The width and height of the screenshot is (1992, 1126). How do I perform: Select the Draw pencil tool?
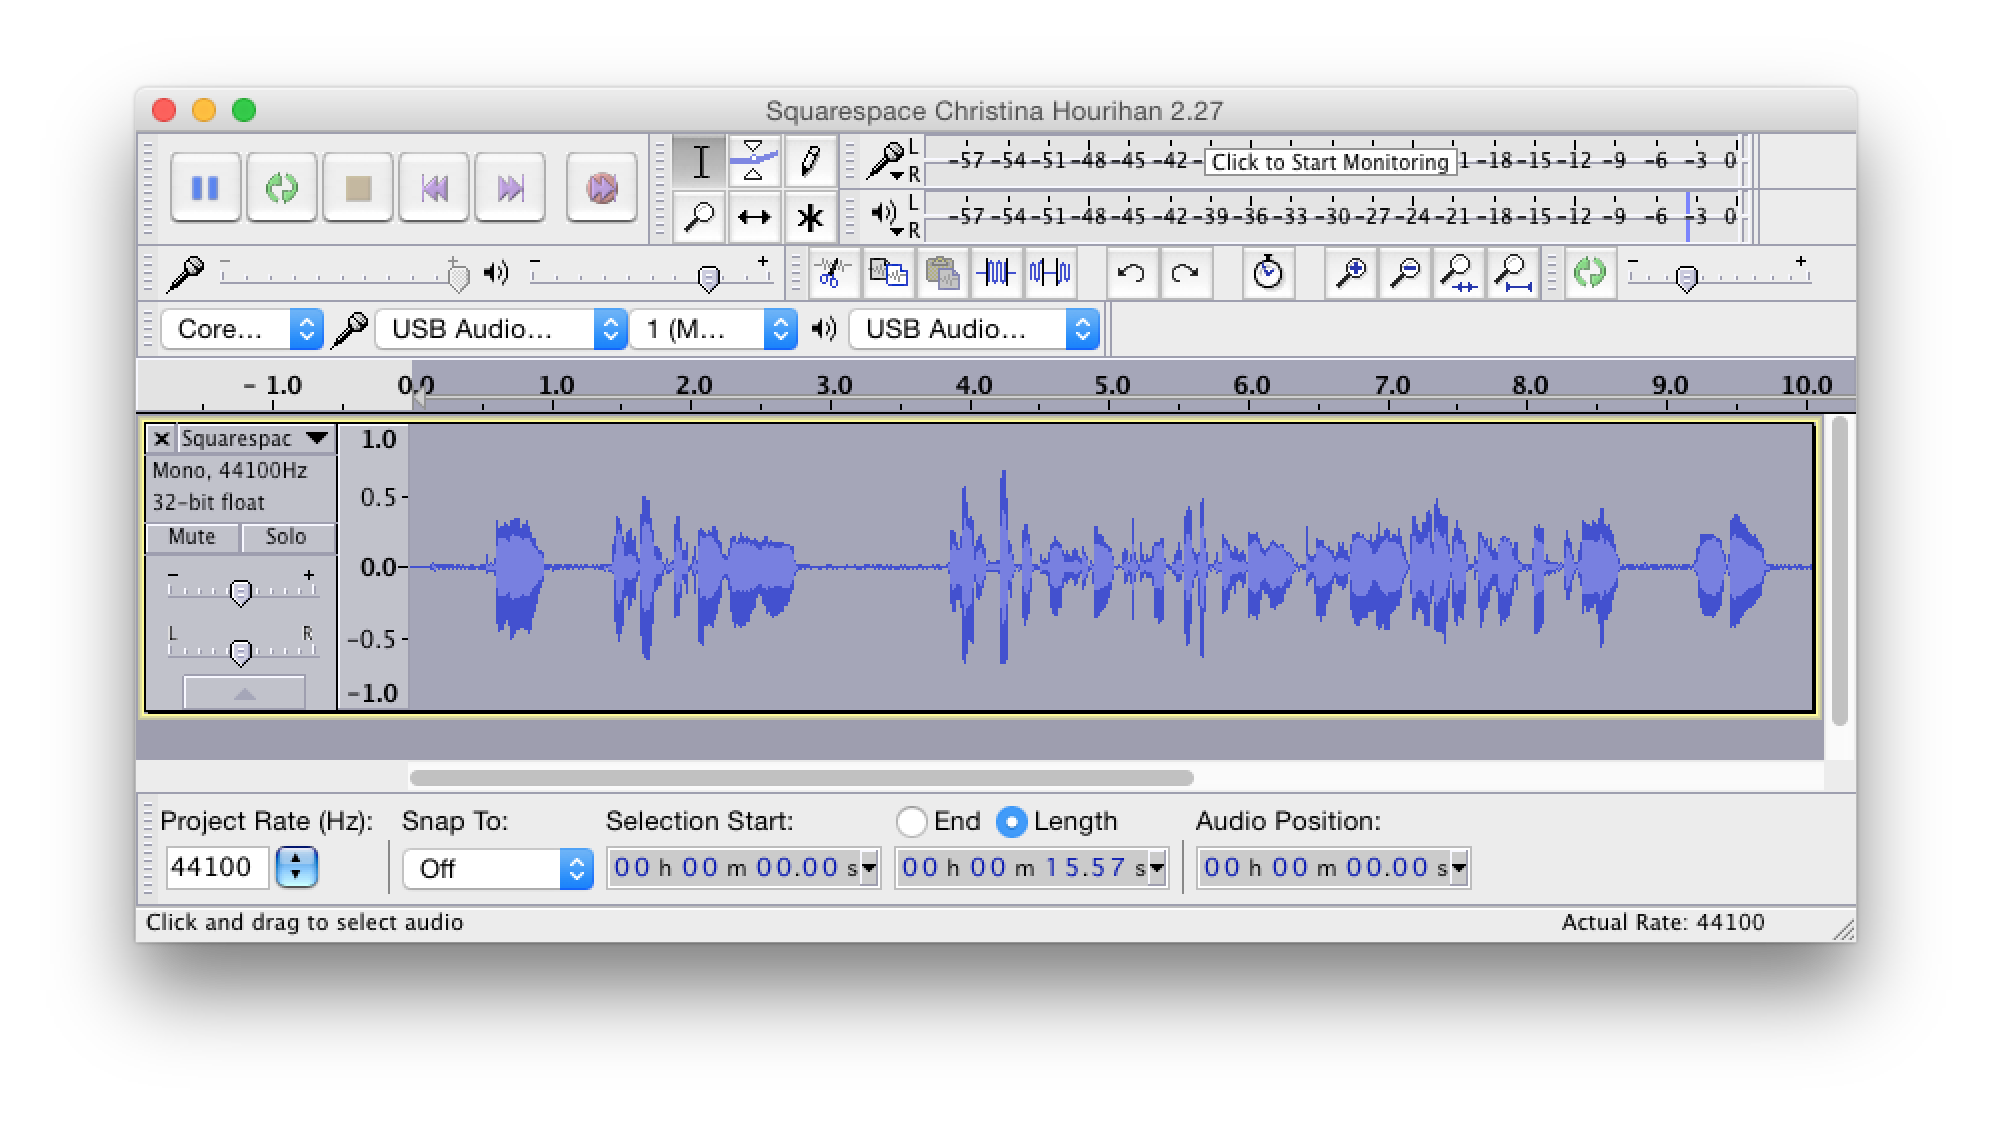tap(809, 161)
